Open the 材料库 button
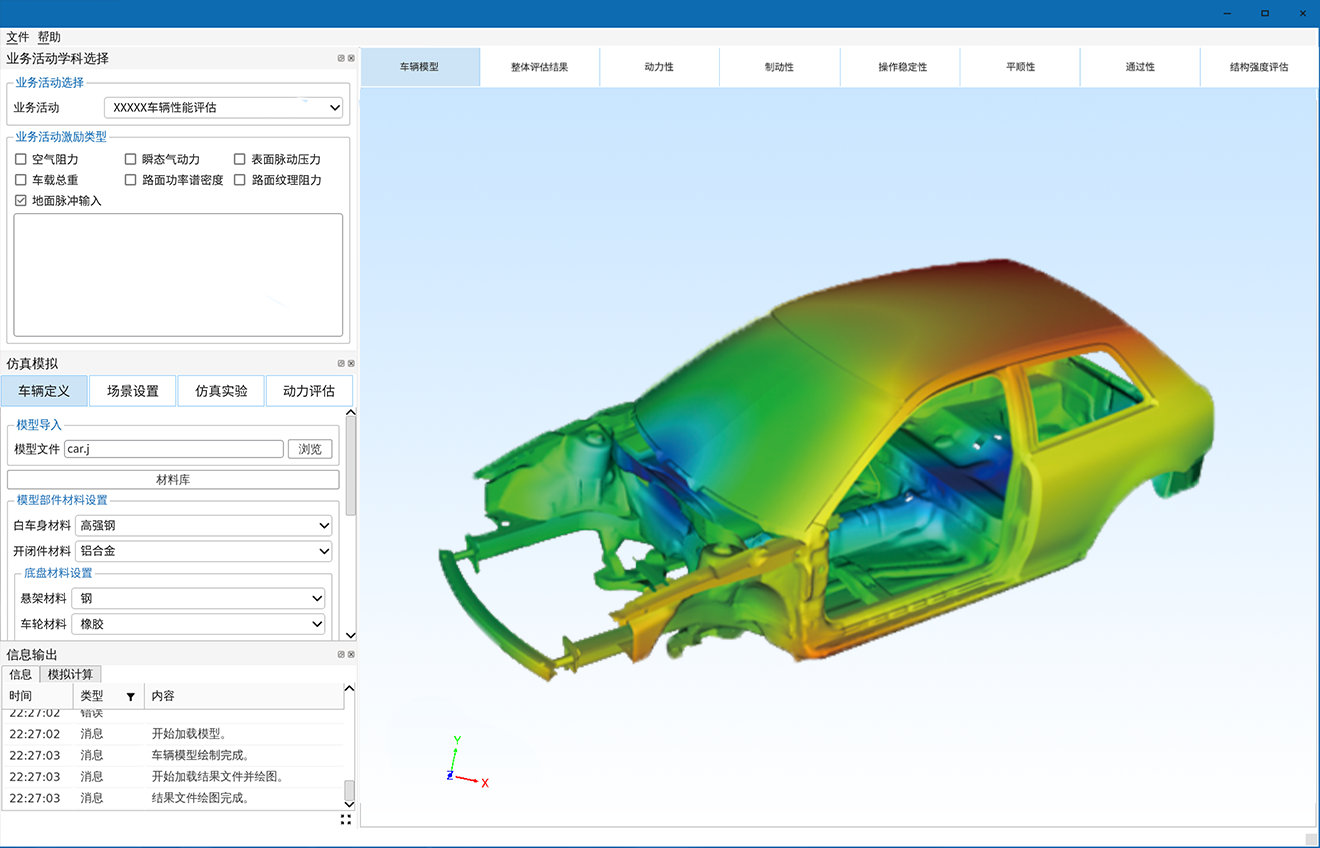Image resolution: width=1320 pixels, height=848 pixels. click(173, 480)
